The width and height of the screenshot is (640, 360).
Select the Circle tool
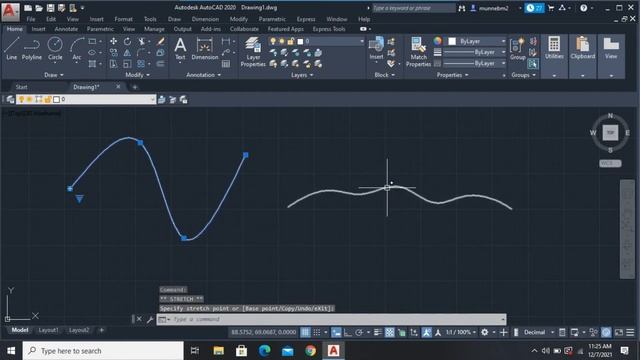pyautogui.click(x=55, y=49)
